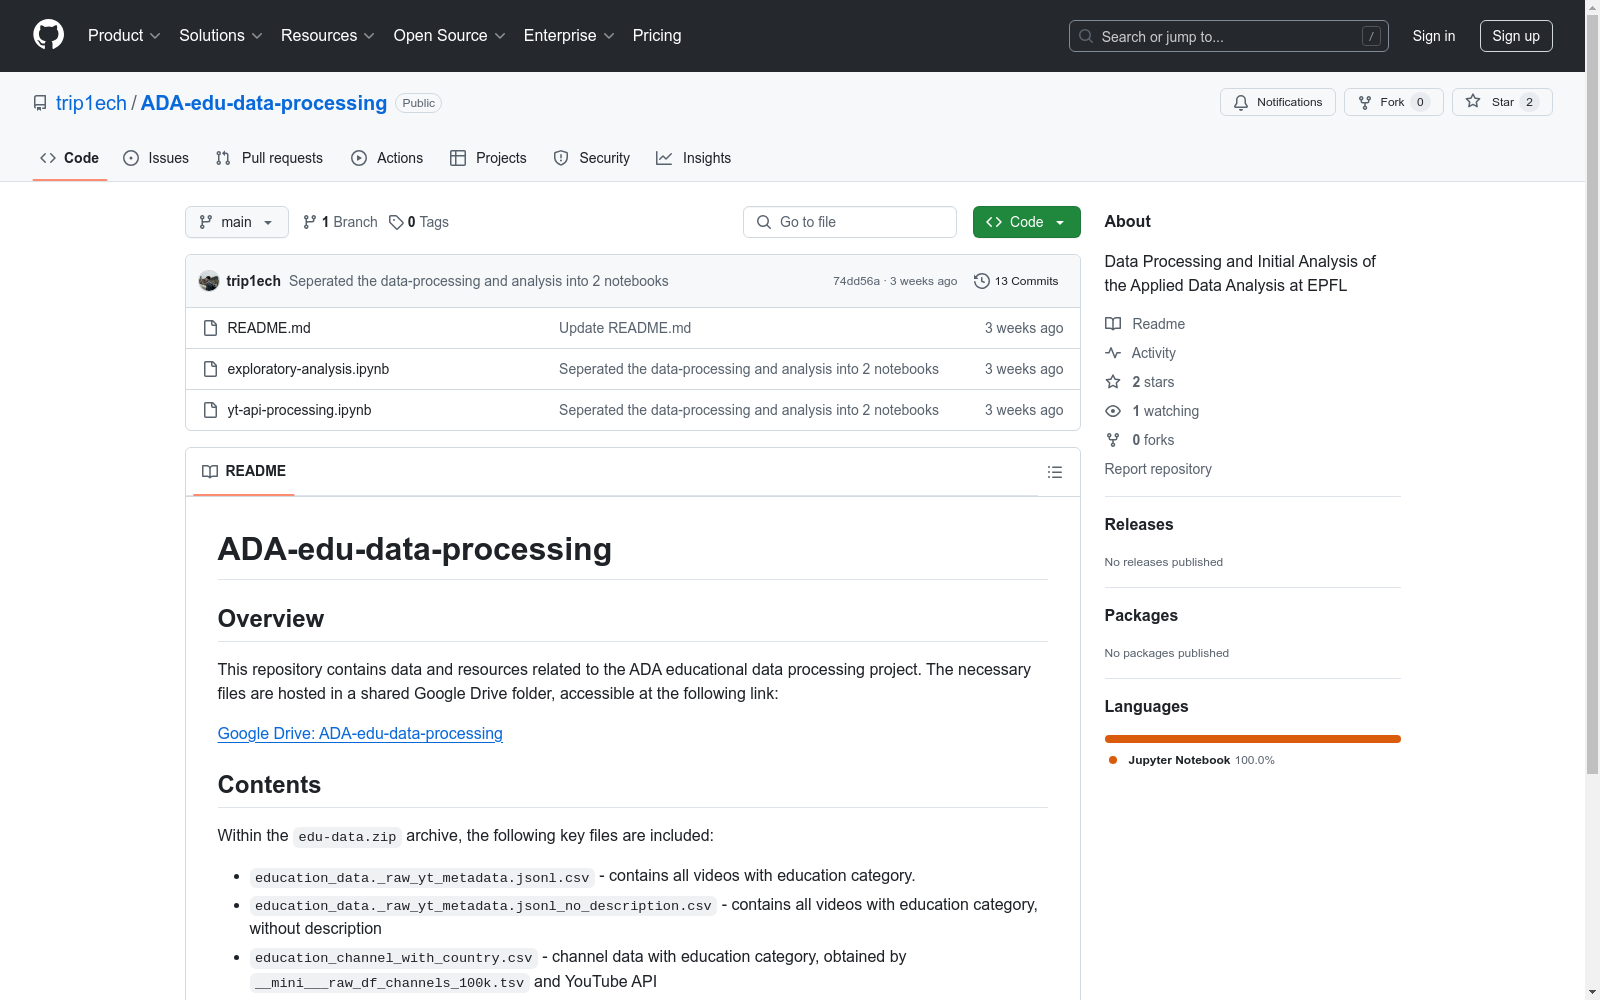Click the book icon in README tab
Image resolution: width=1600 pixels, height=1000 pixels.
[x=210, y=471]
